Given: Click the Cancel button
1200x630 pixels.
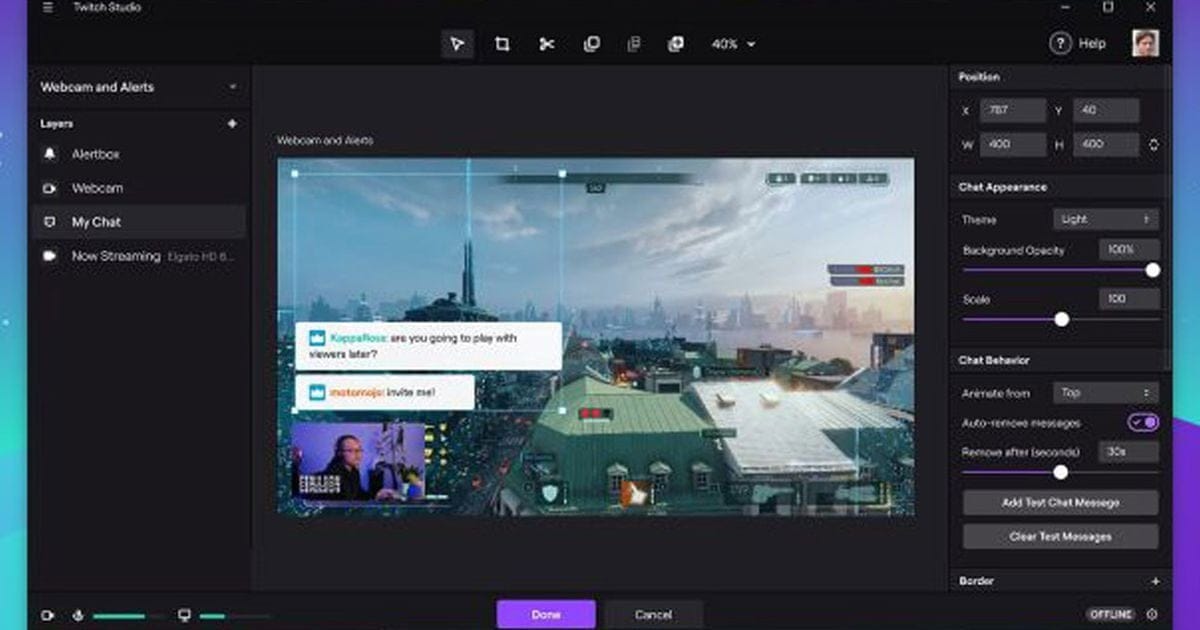Looking at the screenshot, I should [653, 614].
